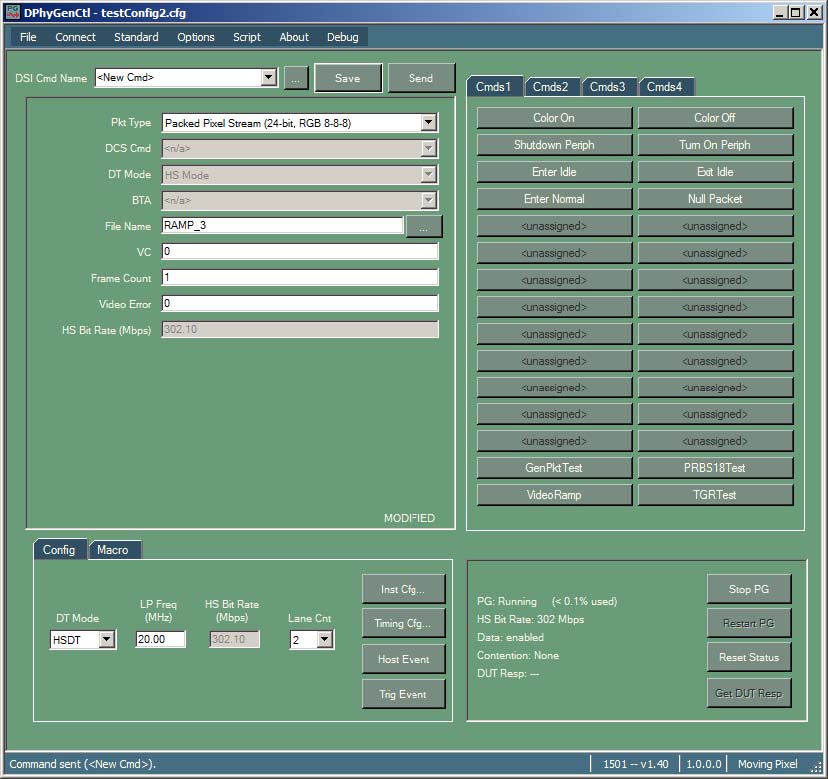This screenshot has height=779, width=828.
Task: Click the Host Event button
Action: pyautogui.click(x=403, y=659)
